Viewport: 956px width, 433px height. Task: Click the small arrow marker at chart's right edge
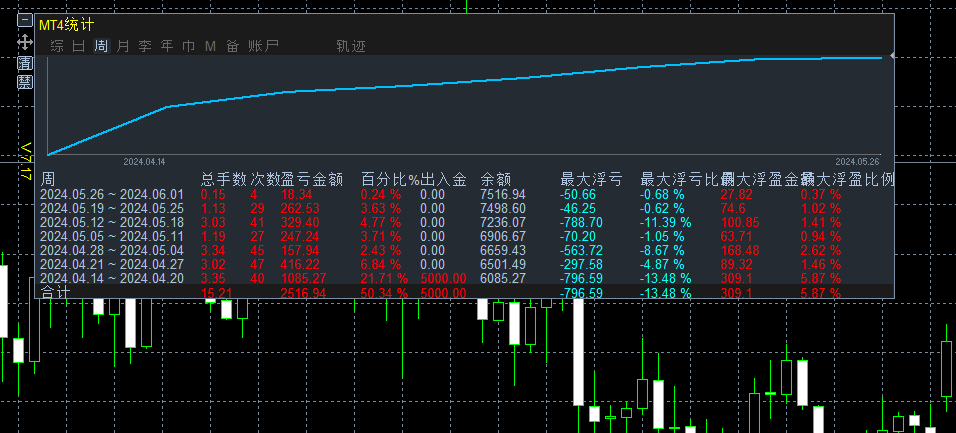click(892, 55)
